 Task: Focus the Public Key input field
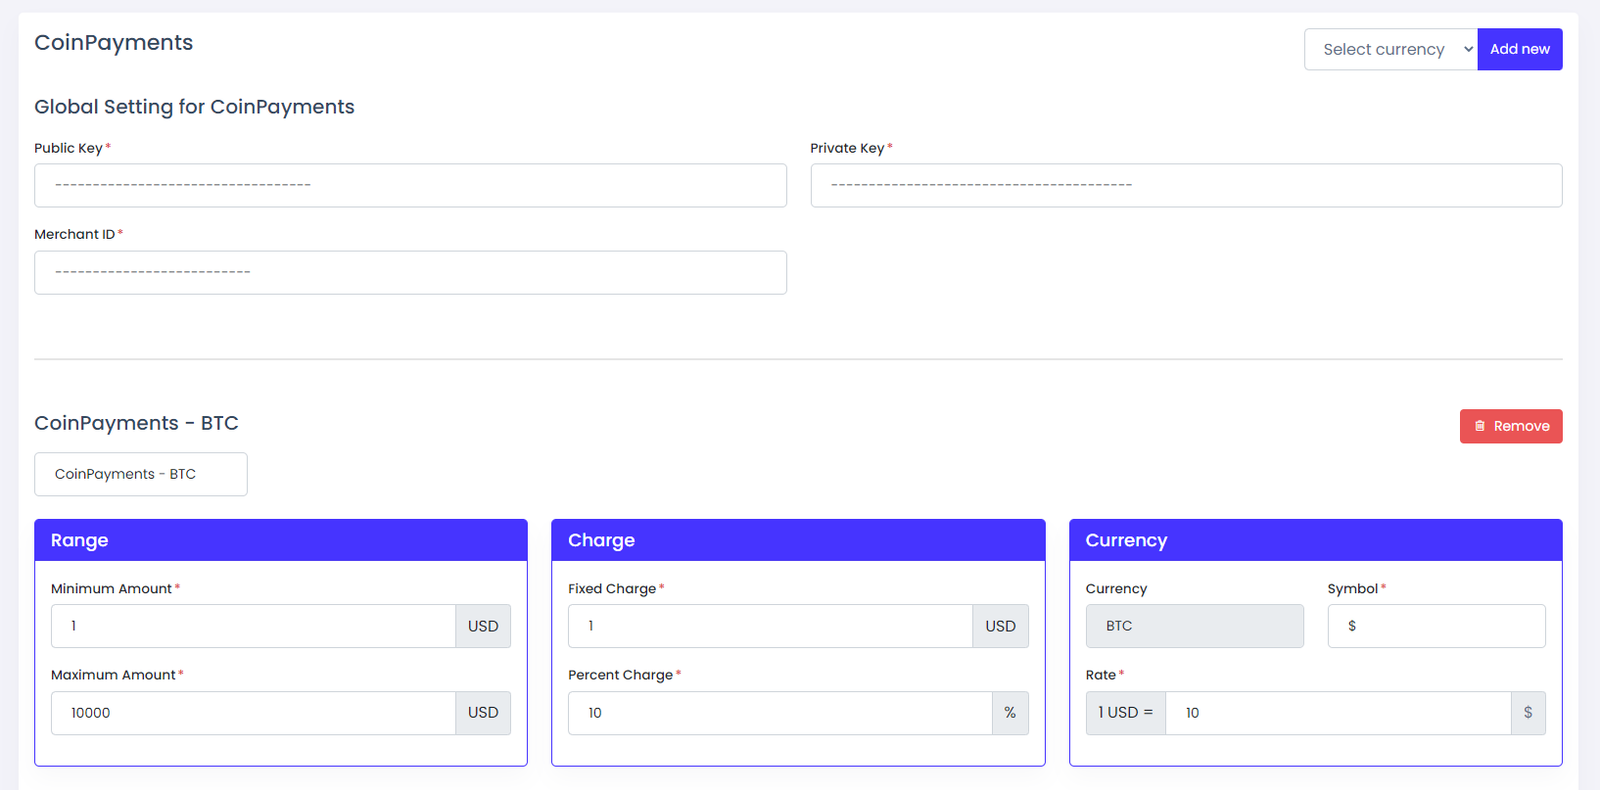coord(410,186)
